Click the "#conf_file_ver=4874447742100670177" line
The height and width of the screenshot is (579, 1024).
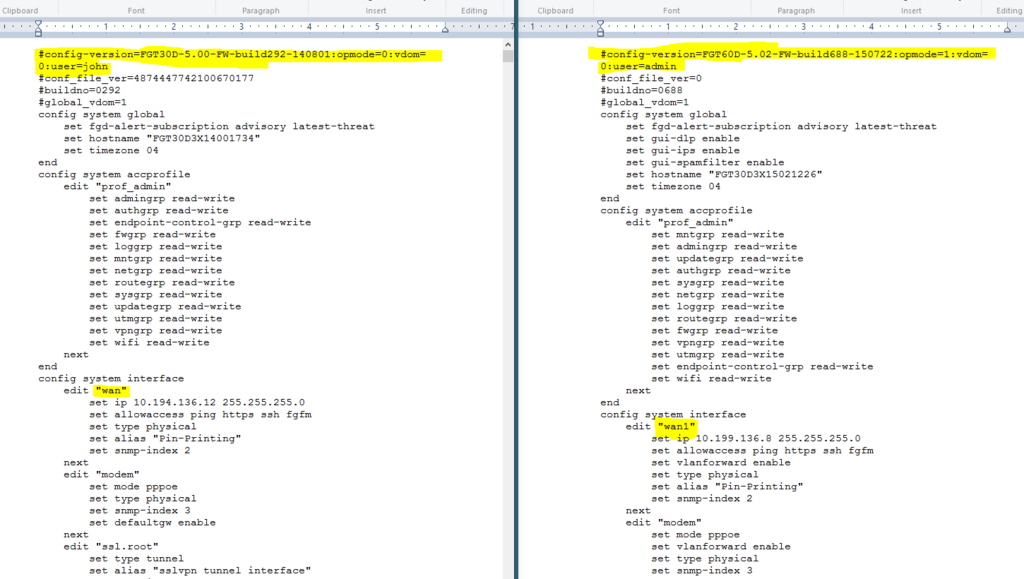[x=146, y=78]
